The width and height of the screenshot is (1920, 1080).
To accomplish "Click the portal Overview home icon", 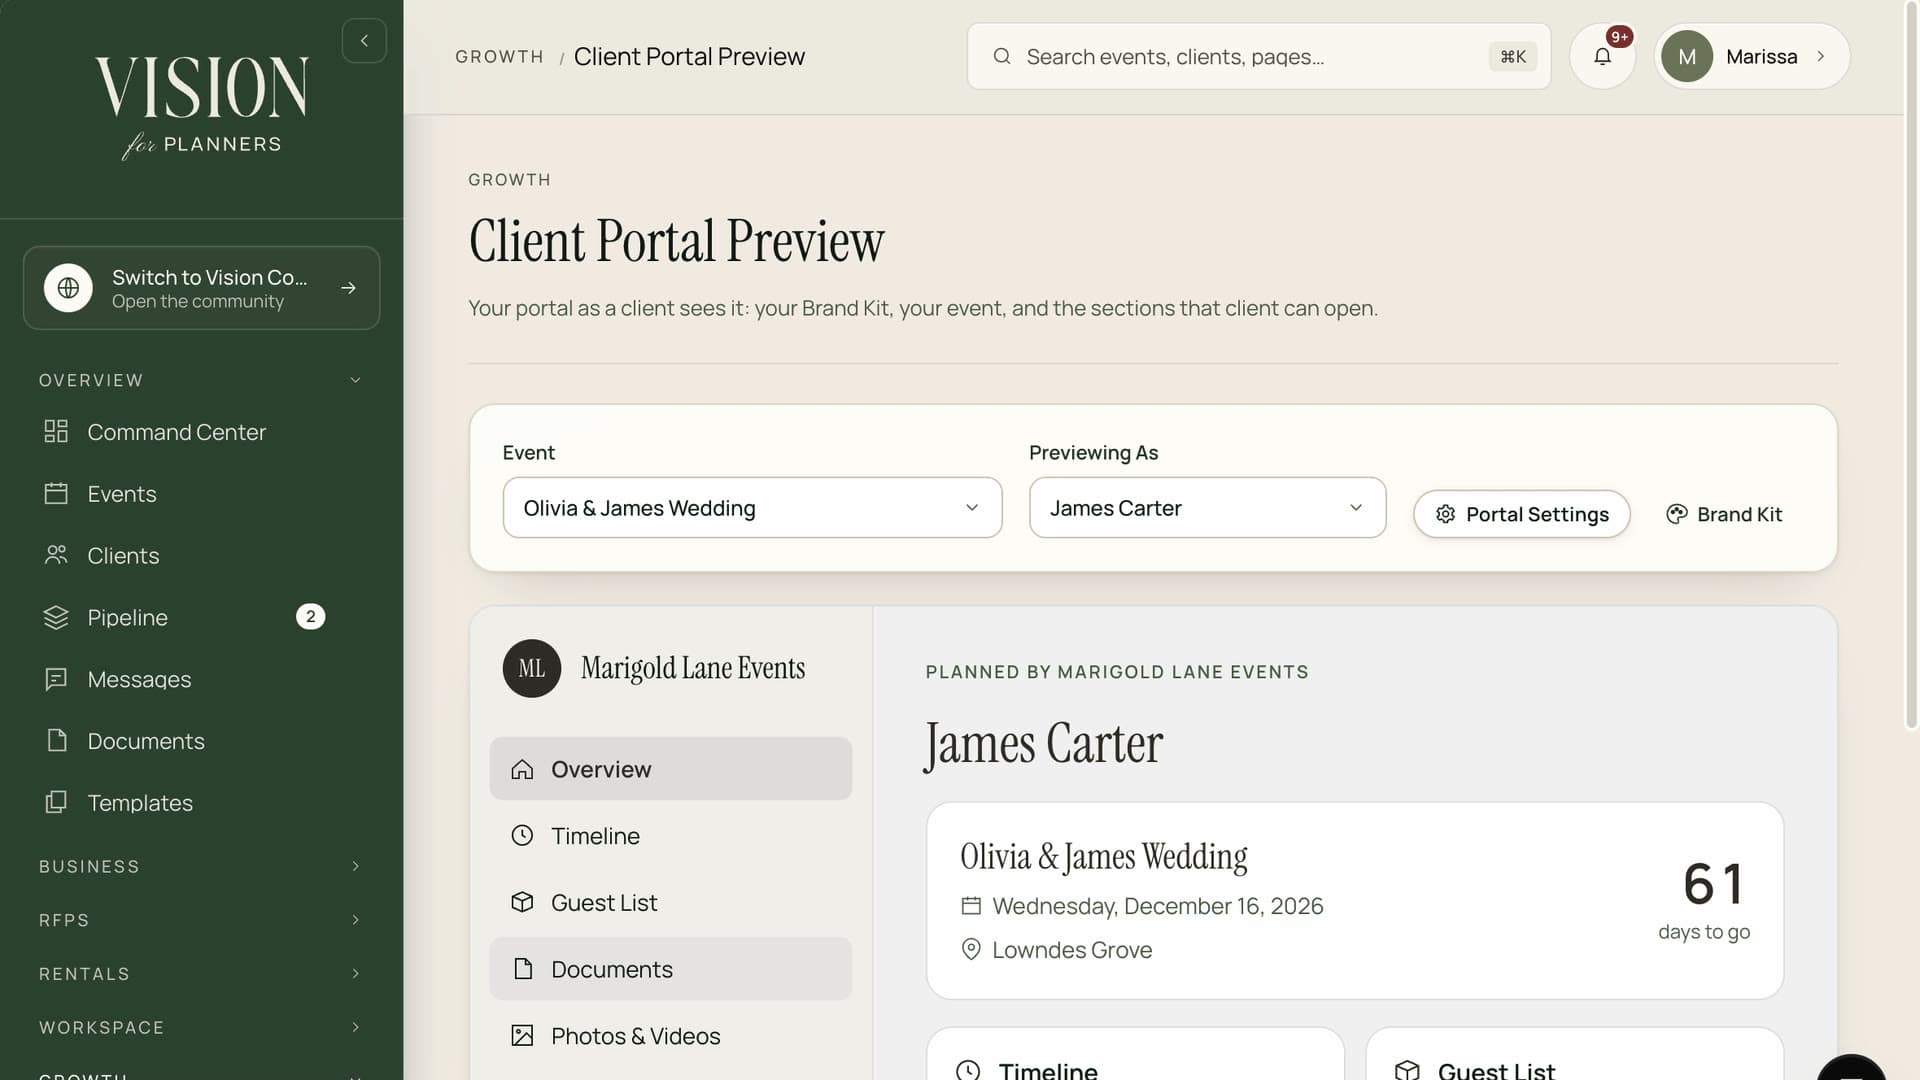I will point(522,770).
